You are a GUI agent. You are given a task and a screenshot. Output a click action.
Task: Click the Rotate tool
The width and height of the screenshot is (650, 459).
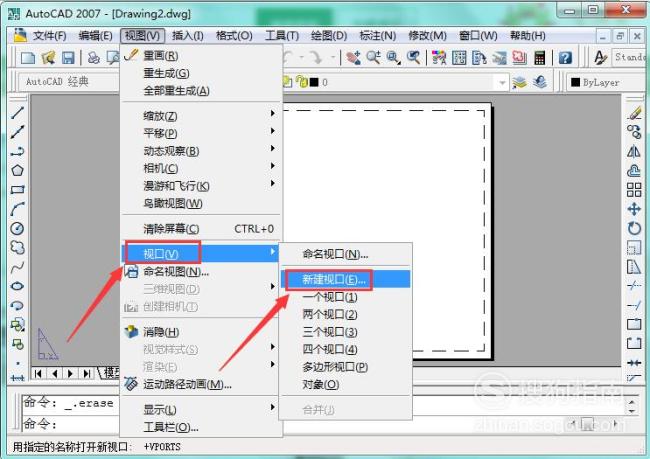click(x=634, y=228)
